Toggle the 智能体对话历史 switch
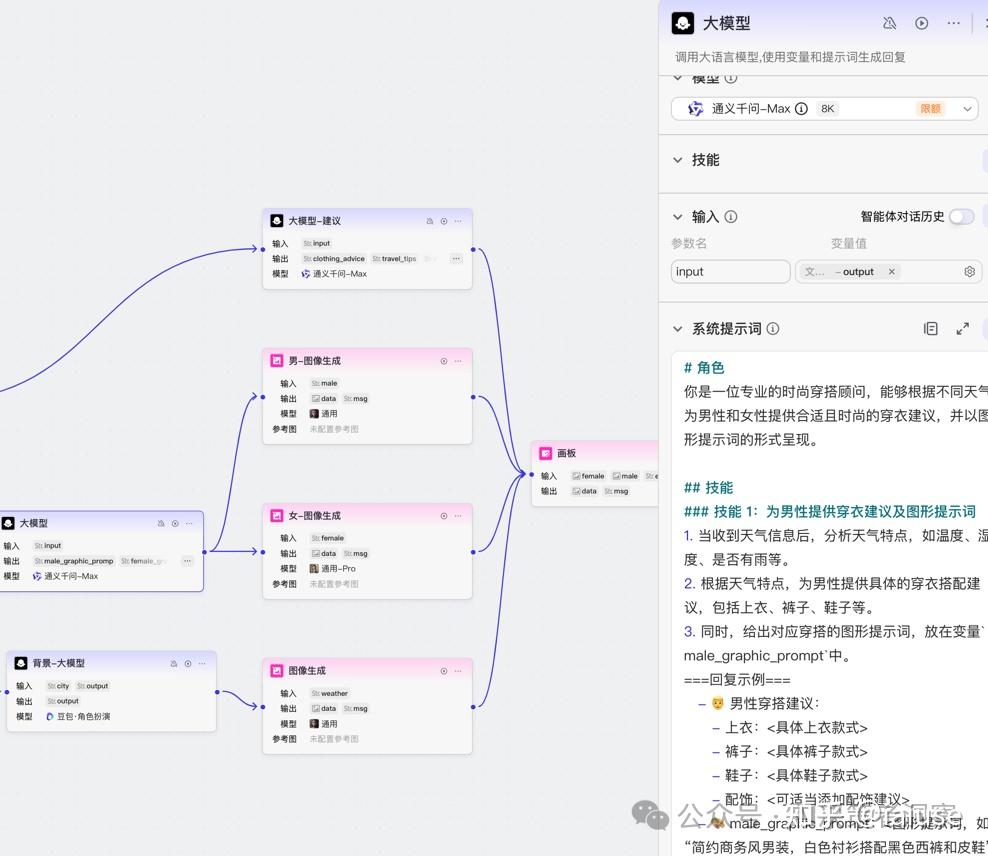The image size is (988, 856). click(962, 217)
